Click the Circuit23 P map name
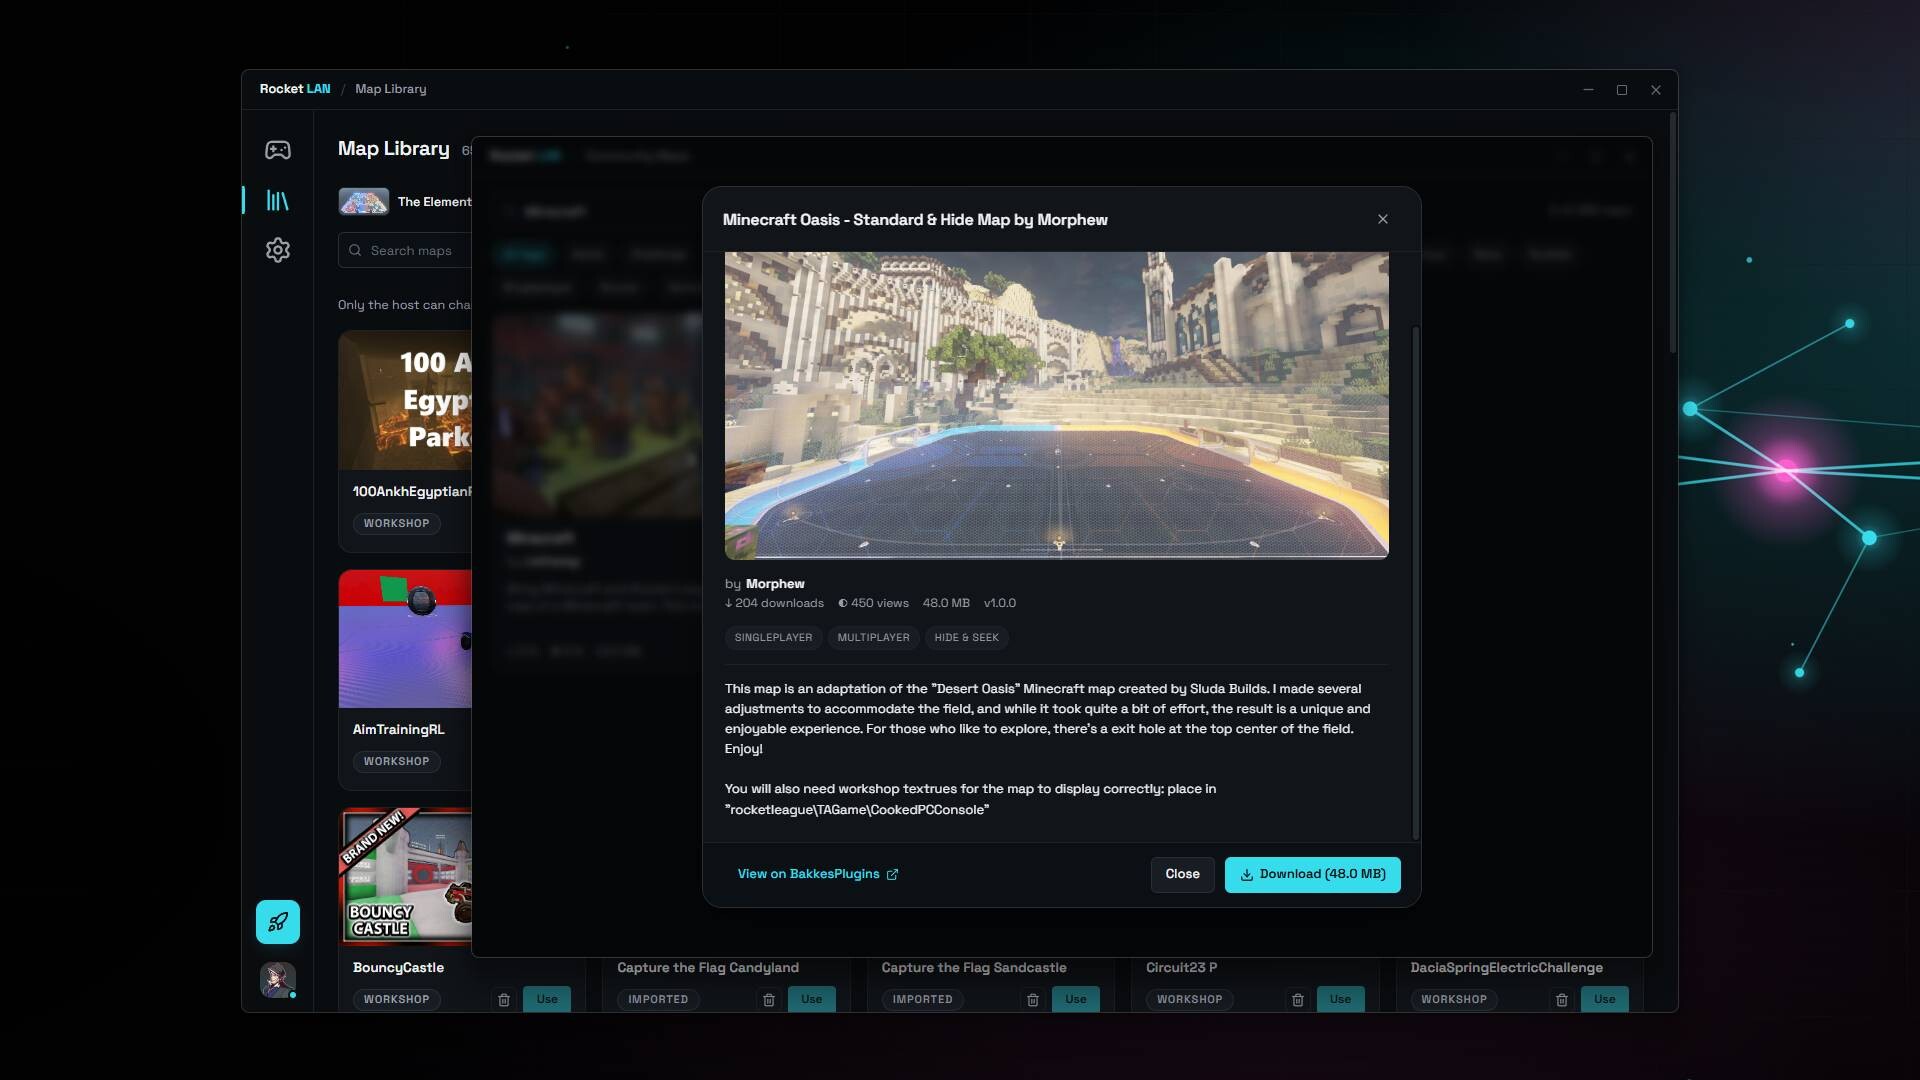This screenshot has width=1920, height=1080. click(1181, 968)
